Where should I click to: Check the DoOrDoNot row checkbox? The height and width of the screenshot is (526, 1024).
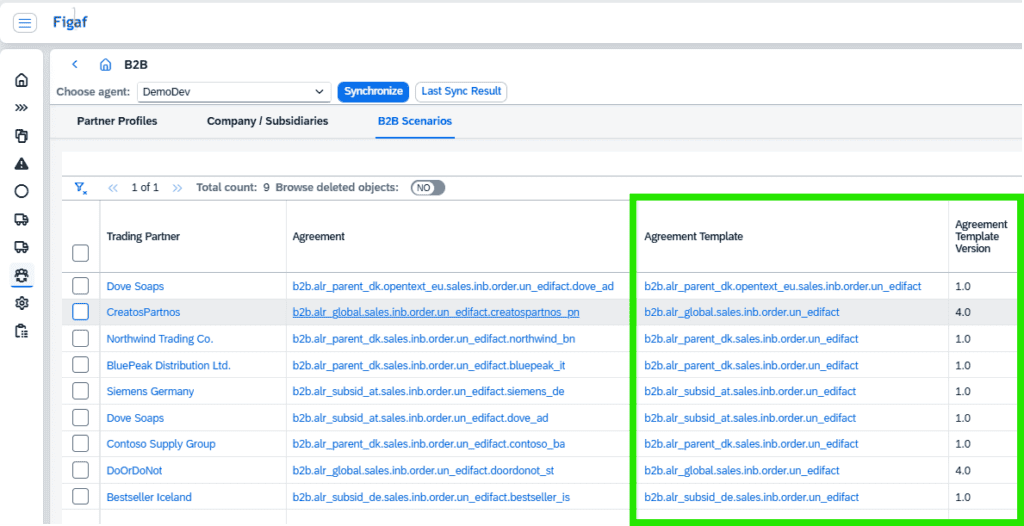point(80,470)
